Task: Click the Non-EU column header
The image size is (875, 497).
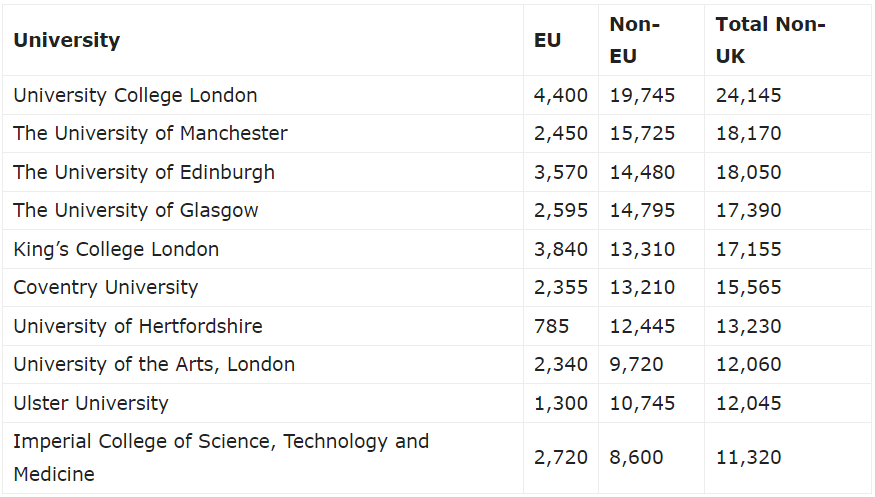Action: [x=634, y=40]
